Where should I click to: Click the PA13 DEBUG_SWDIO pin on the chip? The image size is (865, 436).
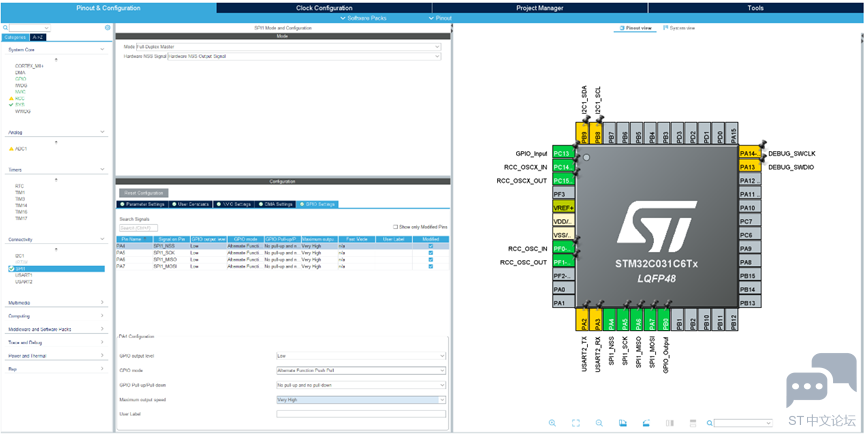[x=750, y=167]
